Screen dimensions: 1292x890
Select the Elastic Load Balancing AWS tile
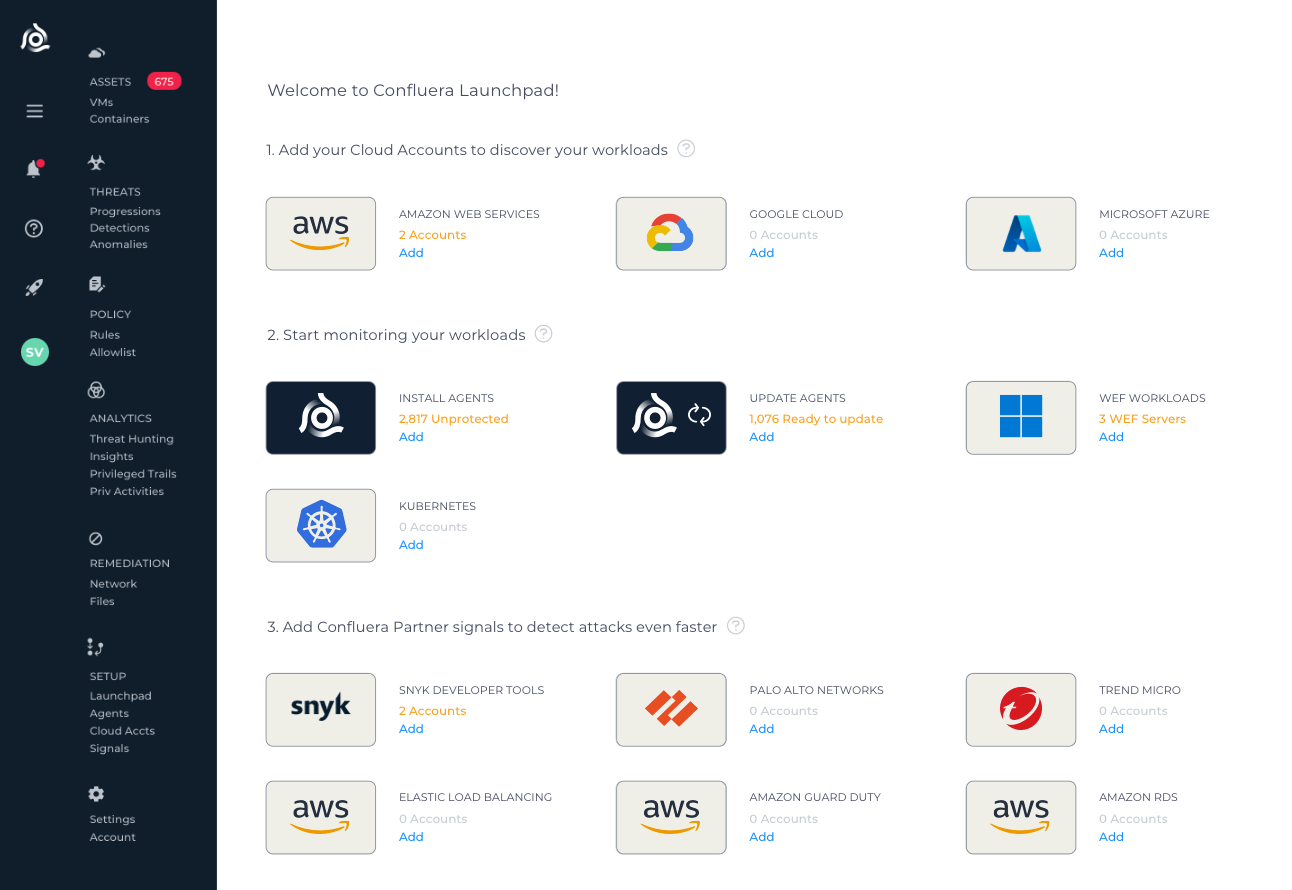[321, 818]
